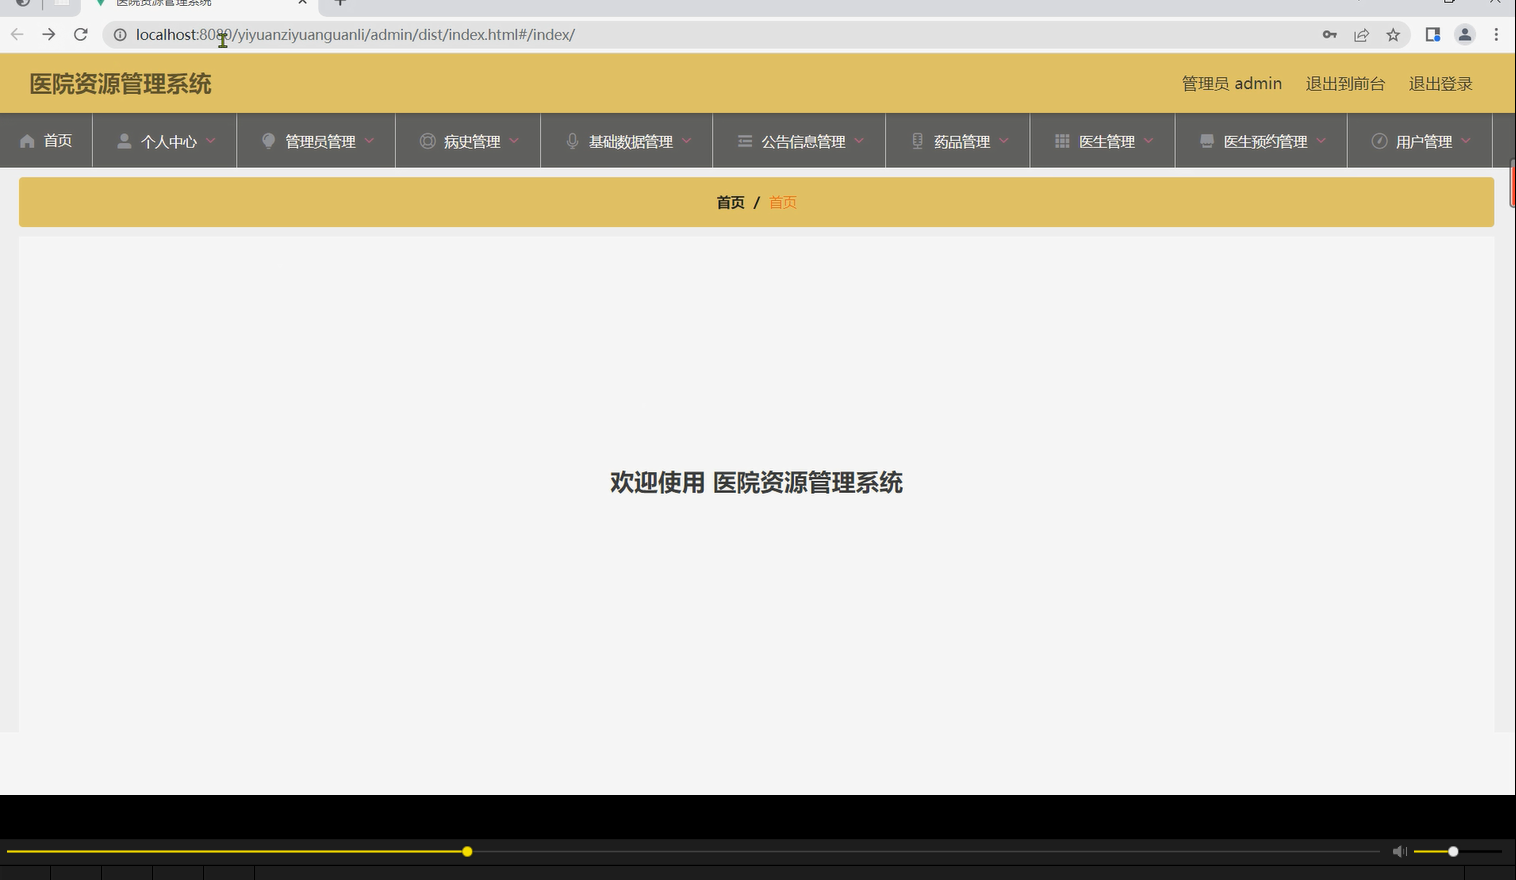Adjust the video volume slider handle
Viewport: 1516px width, 880px height.
click(1453, 852)
